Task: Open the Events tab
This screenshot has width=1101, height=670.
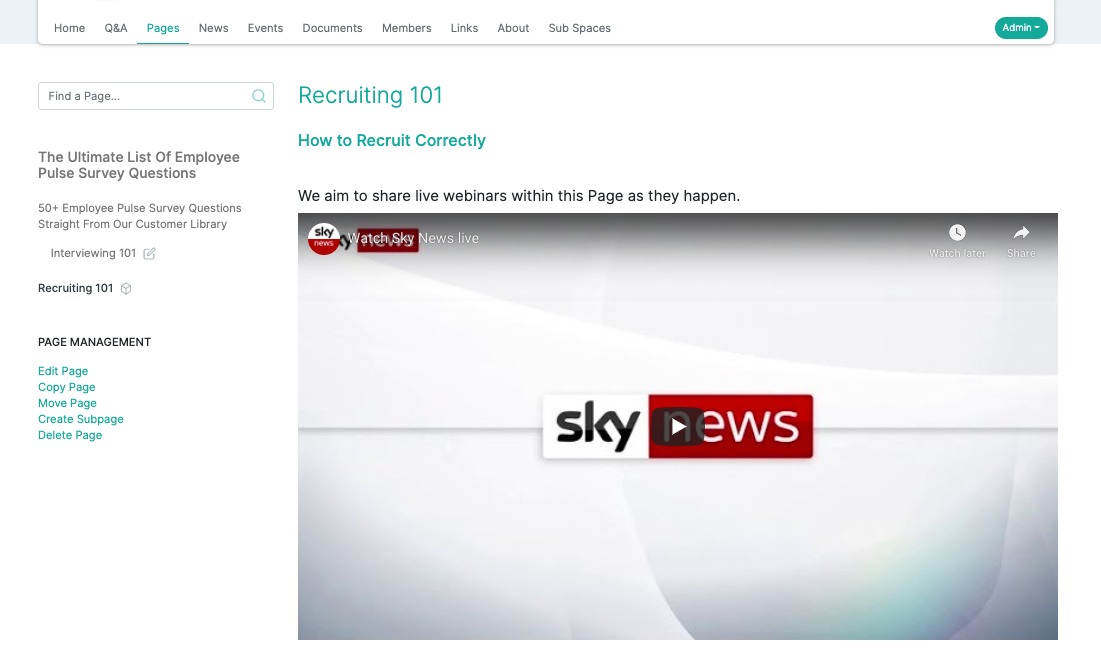Action: [265, 28]
